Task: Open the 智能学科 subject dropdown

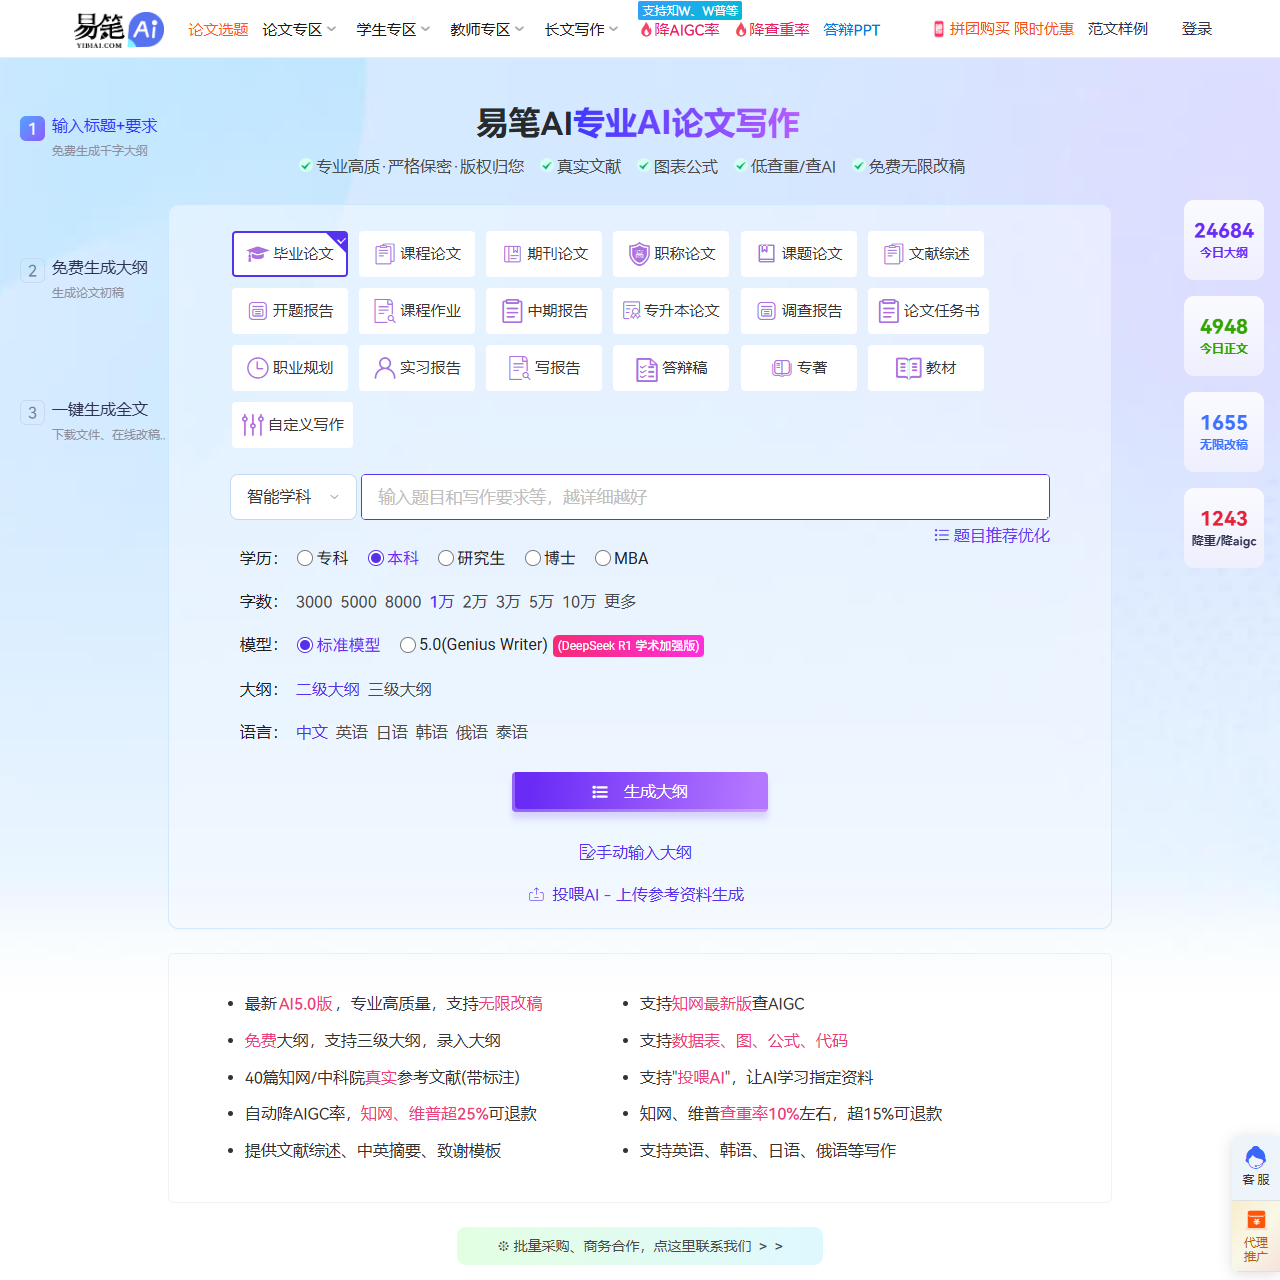Action: [293, 497]
